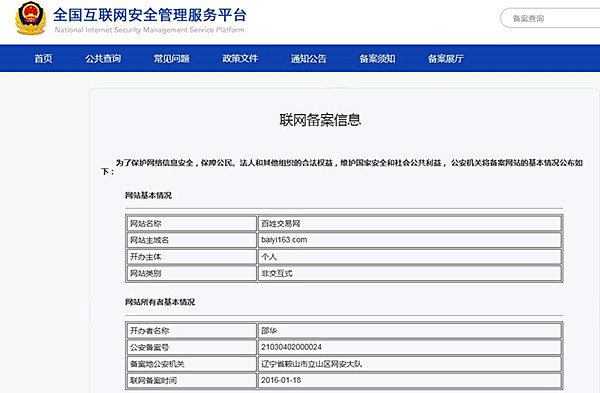
Task: Click the 网站所有者基本情况 section heading
Action: [160, 302]
